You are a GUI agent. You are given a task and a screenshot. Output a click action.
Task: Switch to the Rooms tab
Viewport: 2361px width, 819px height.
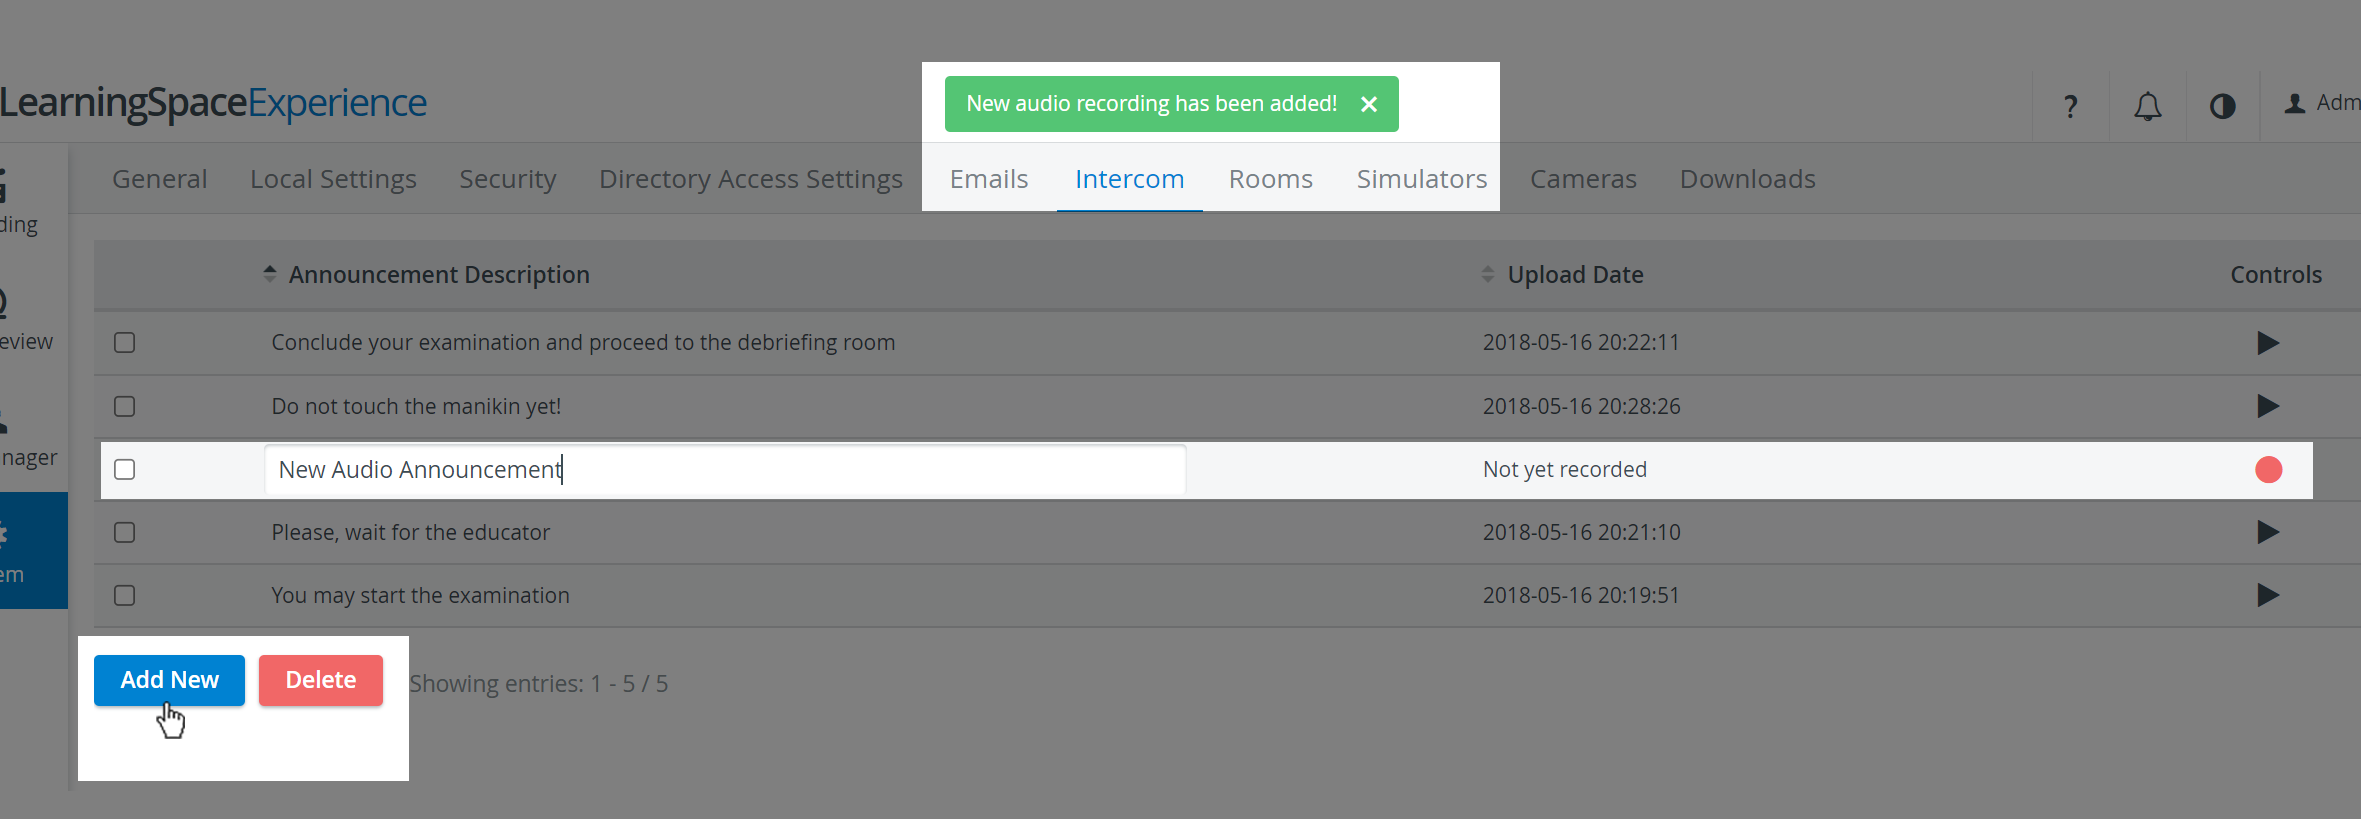1270,179
